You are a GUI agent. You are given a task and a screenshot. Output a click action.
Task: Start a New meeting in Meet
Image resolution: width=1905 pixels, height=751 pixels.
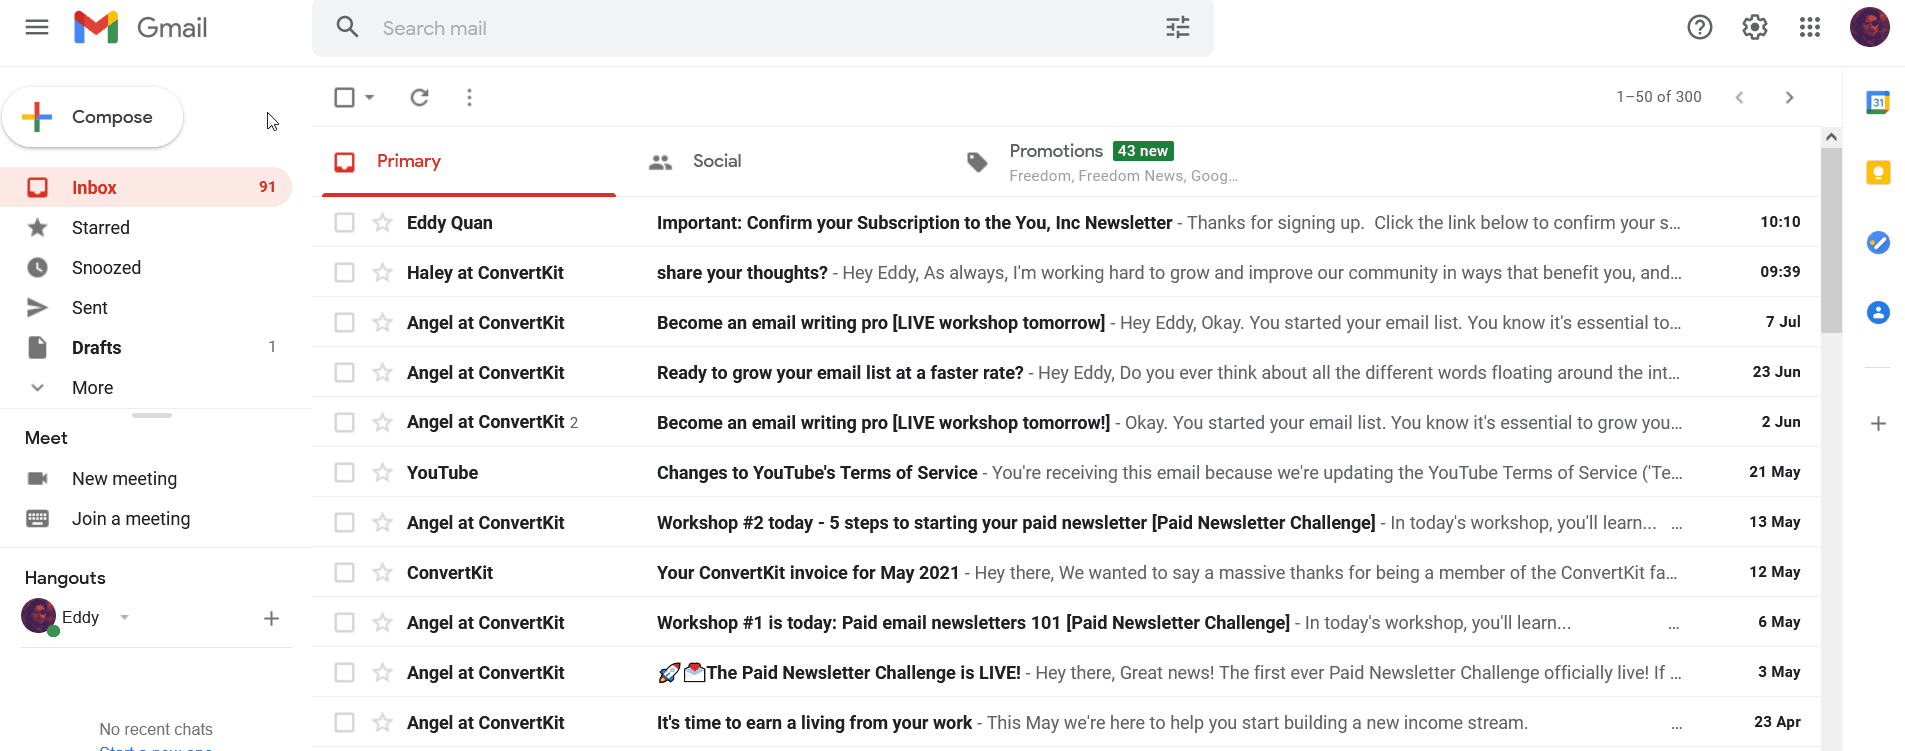pos(124,479)
